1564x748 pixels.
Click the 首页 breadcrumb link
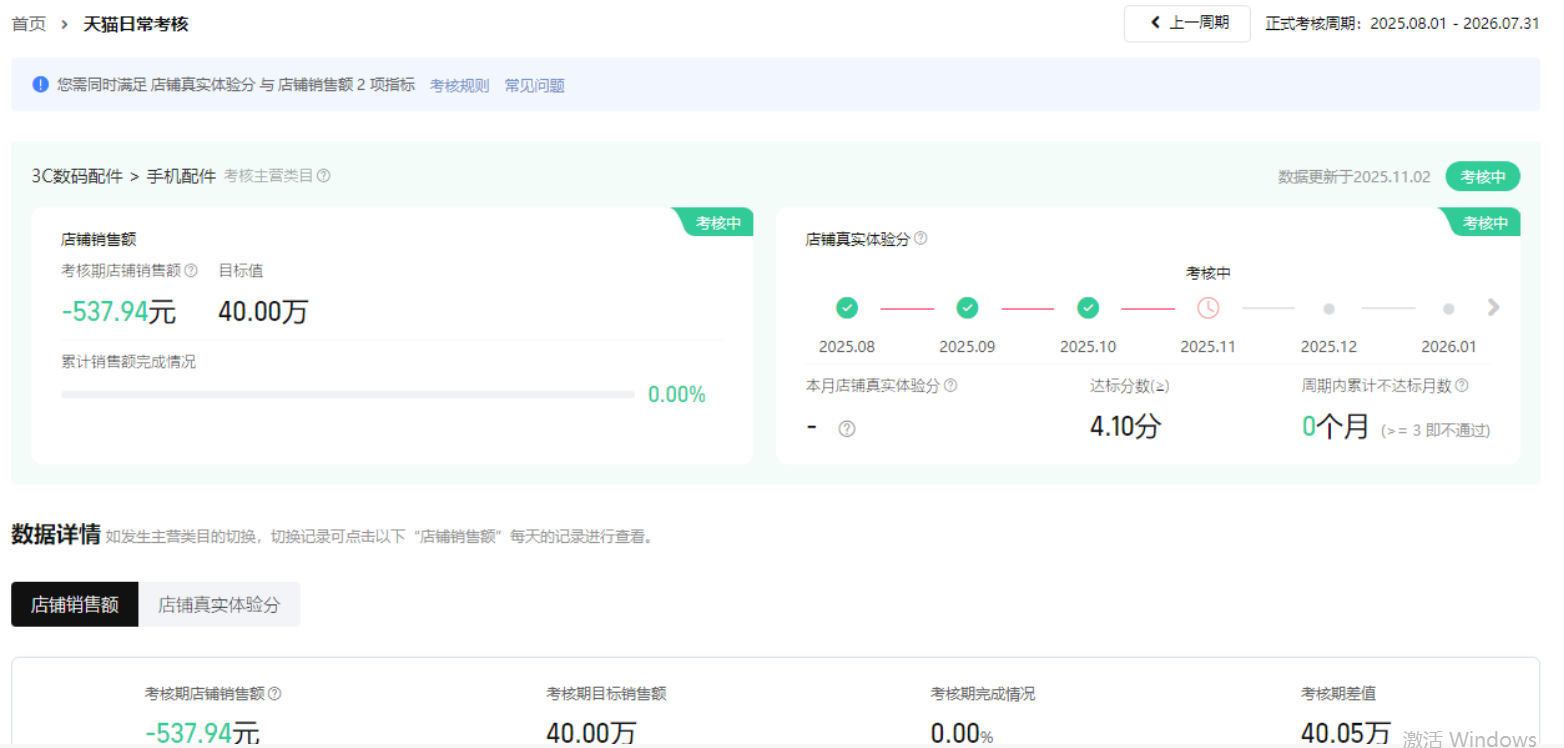point(28,24)
